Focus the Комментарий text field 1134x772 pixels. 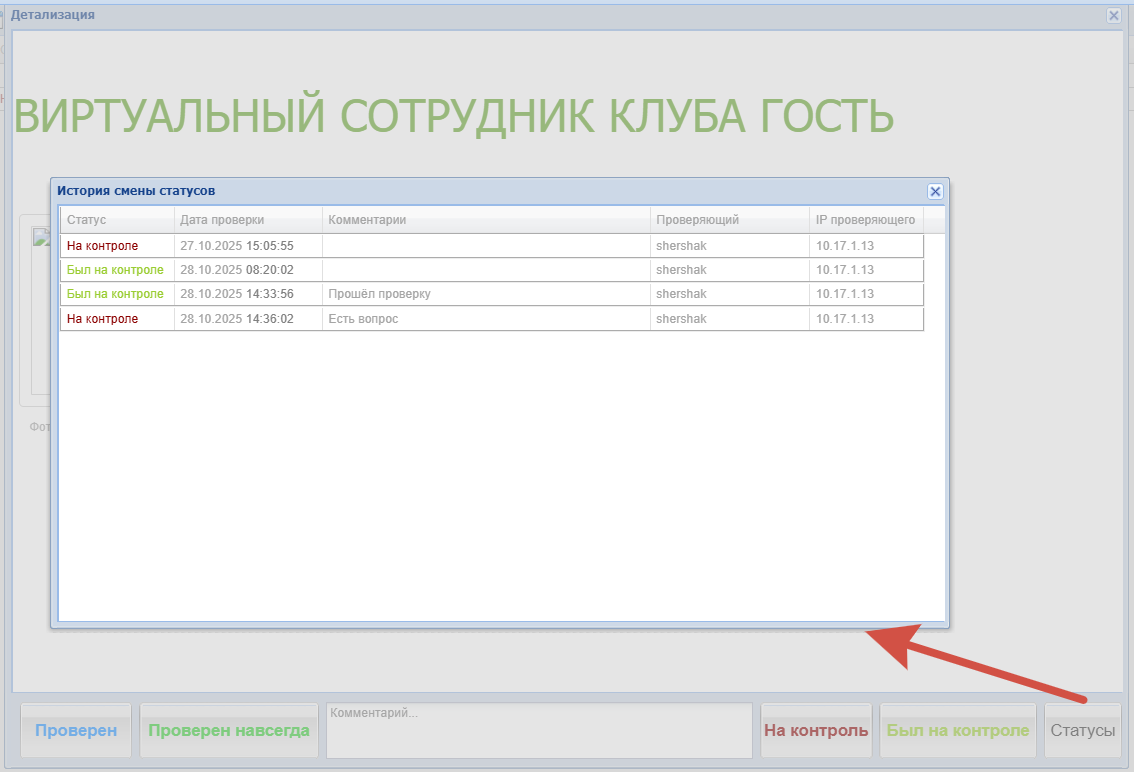539,730
